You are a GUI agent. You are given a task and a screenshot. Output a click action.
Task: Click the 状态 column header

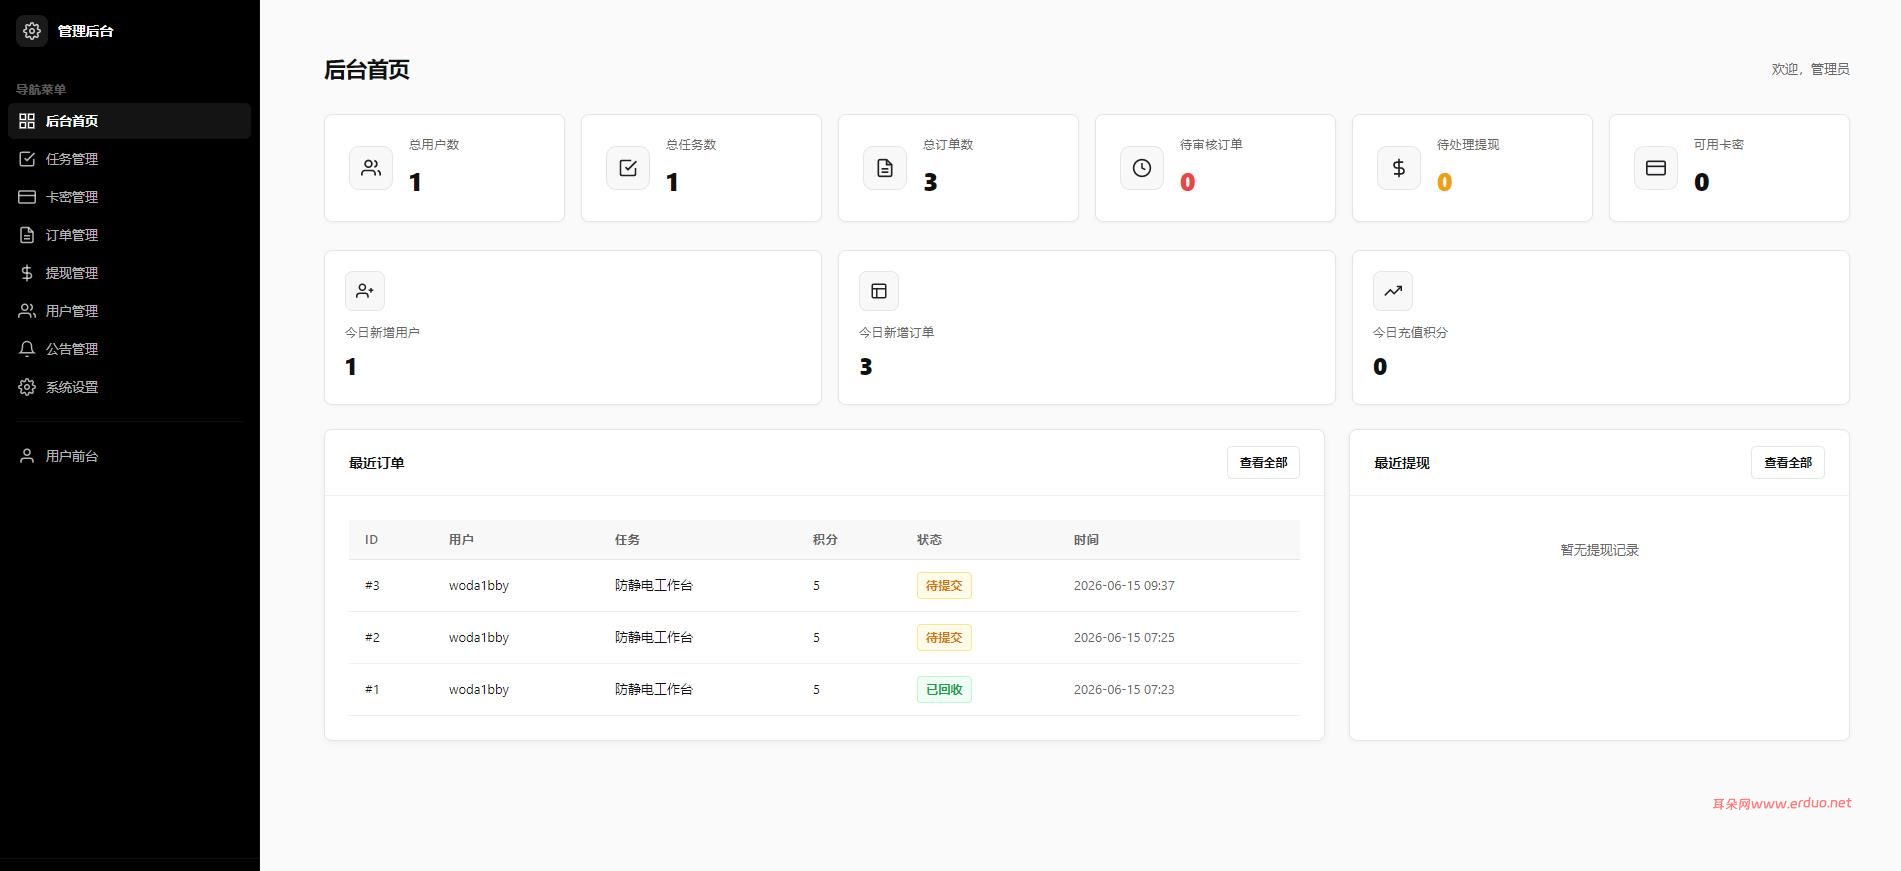click(929, 540)
